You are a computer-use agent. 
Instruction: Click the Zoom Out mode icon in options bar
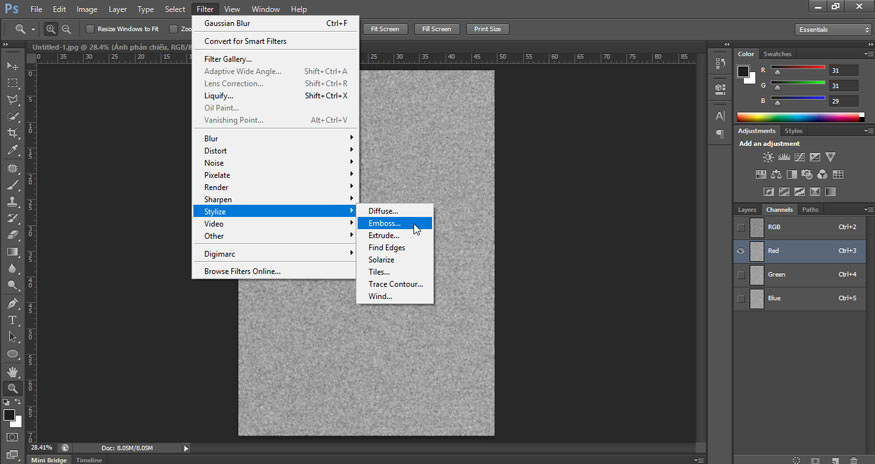(66, 29)
